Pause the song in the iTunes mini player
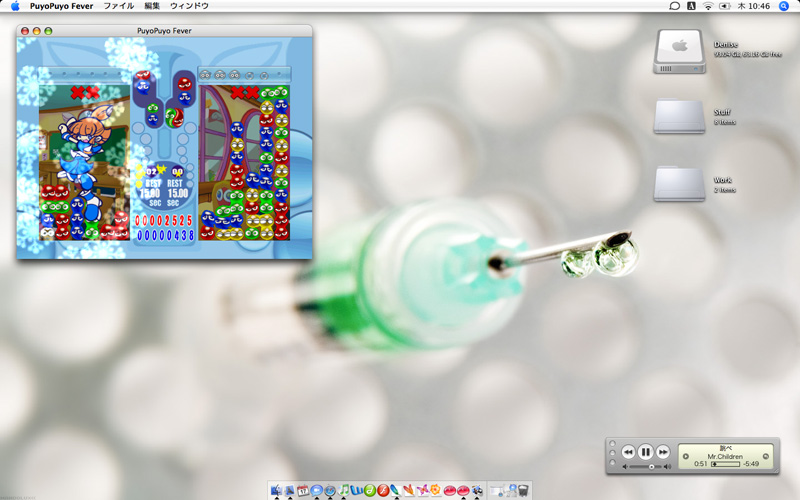This screenshot has width=800, height=500. 645,452
